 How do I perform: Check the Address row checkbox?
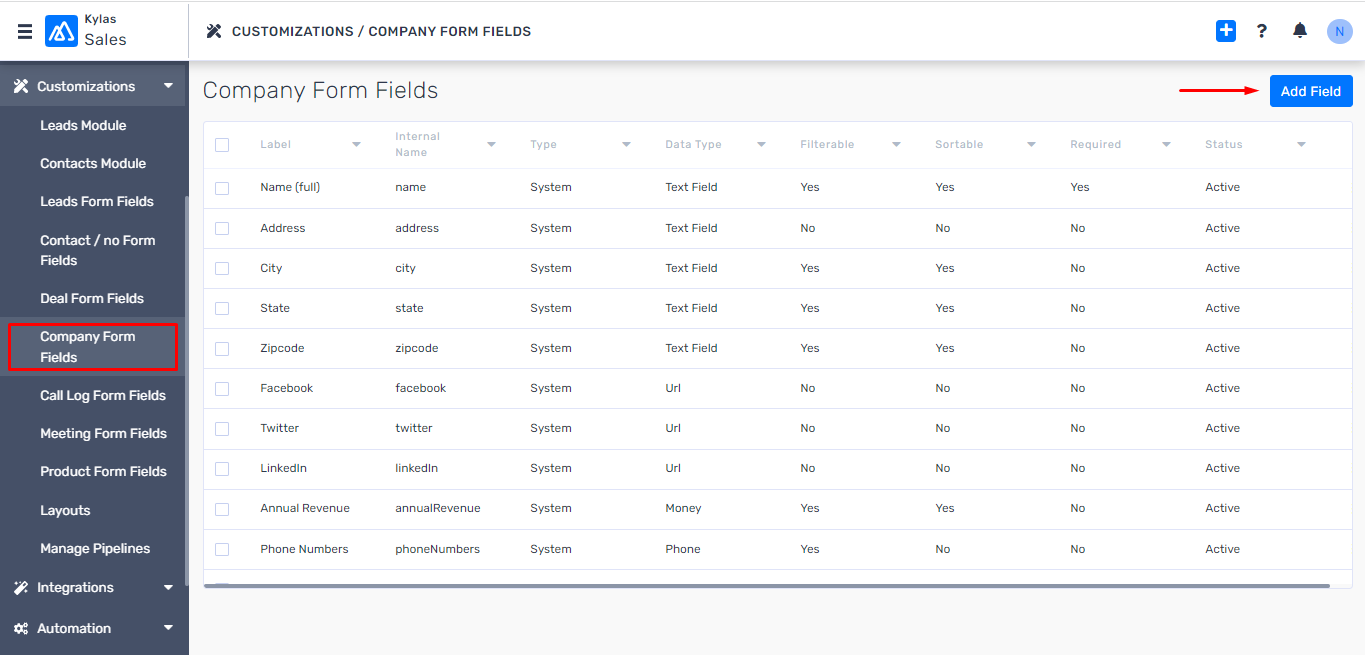[x=222, y=228]
